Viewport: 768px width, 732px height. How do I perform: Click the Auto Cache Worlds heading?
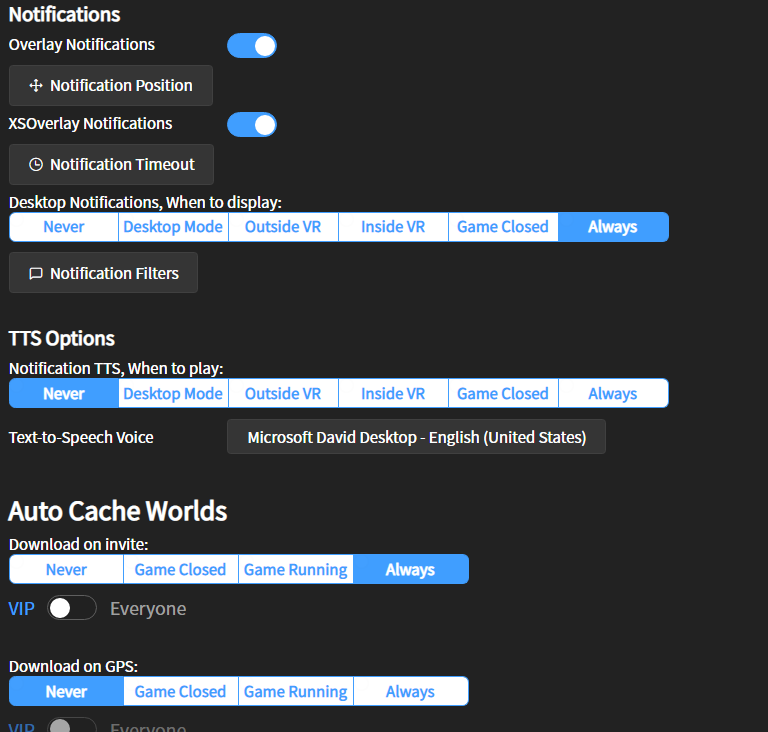(118, 511)
